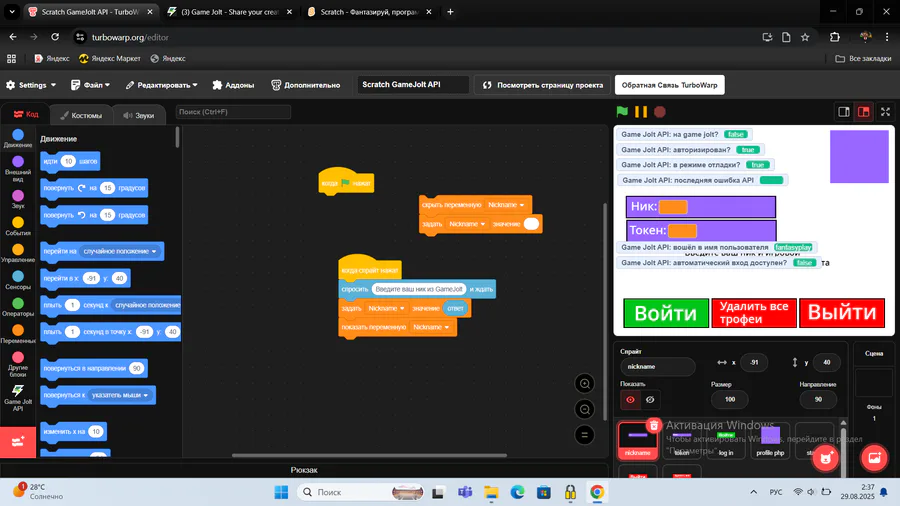The width and height of the screenshot is (900, 506).
Task: Click Windows Start button on taskbar
Action: click(x=281, y=492)
